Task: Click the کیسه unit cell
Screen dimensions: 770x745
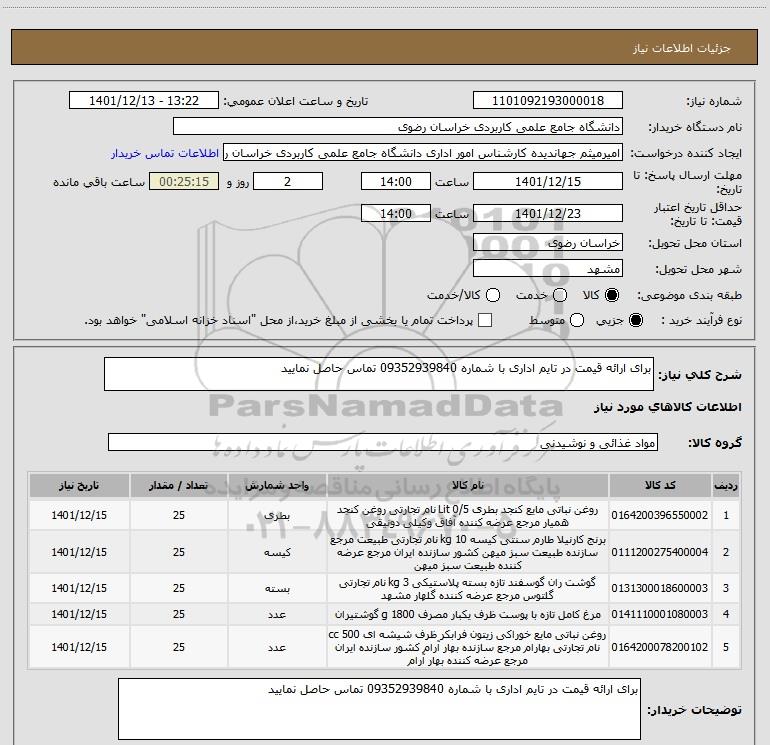Action: (277, 552)
